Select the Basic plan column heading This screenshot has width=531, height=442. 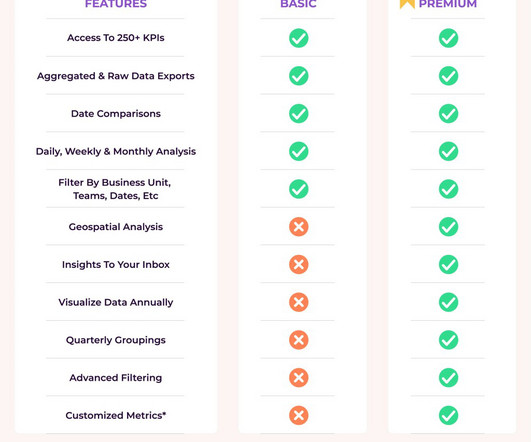pos(298,4)
